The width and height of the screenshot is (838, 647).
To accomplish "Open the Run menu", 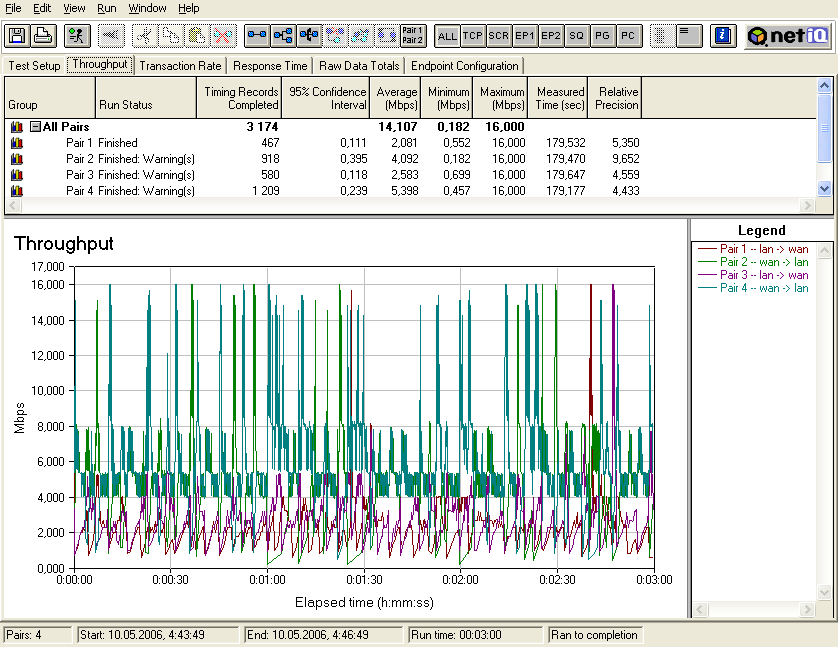I will [x=106, y=8].
